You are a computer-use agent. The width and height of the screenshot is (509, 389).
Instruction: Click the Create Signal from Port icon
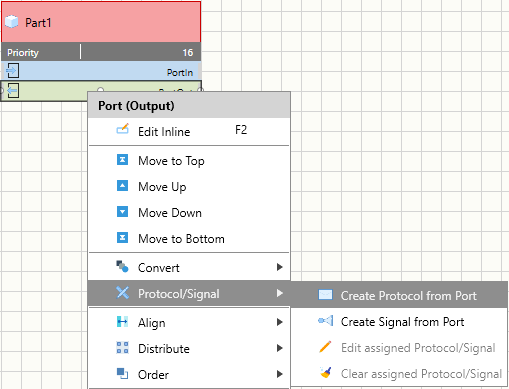[325, 321]
